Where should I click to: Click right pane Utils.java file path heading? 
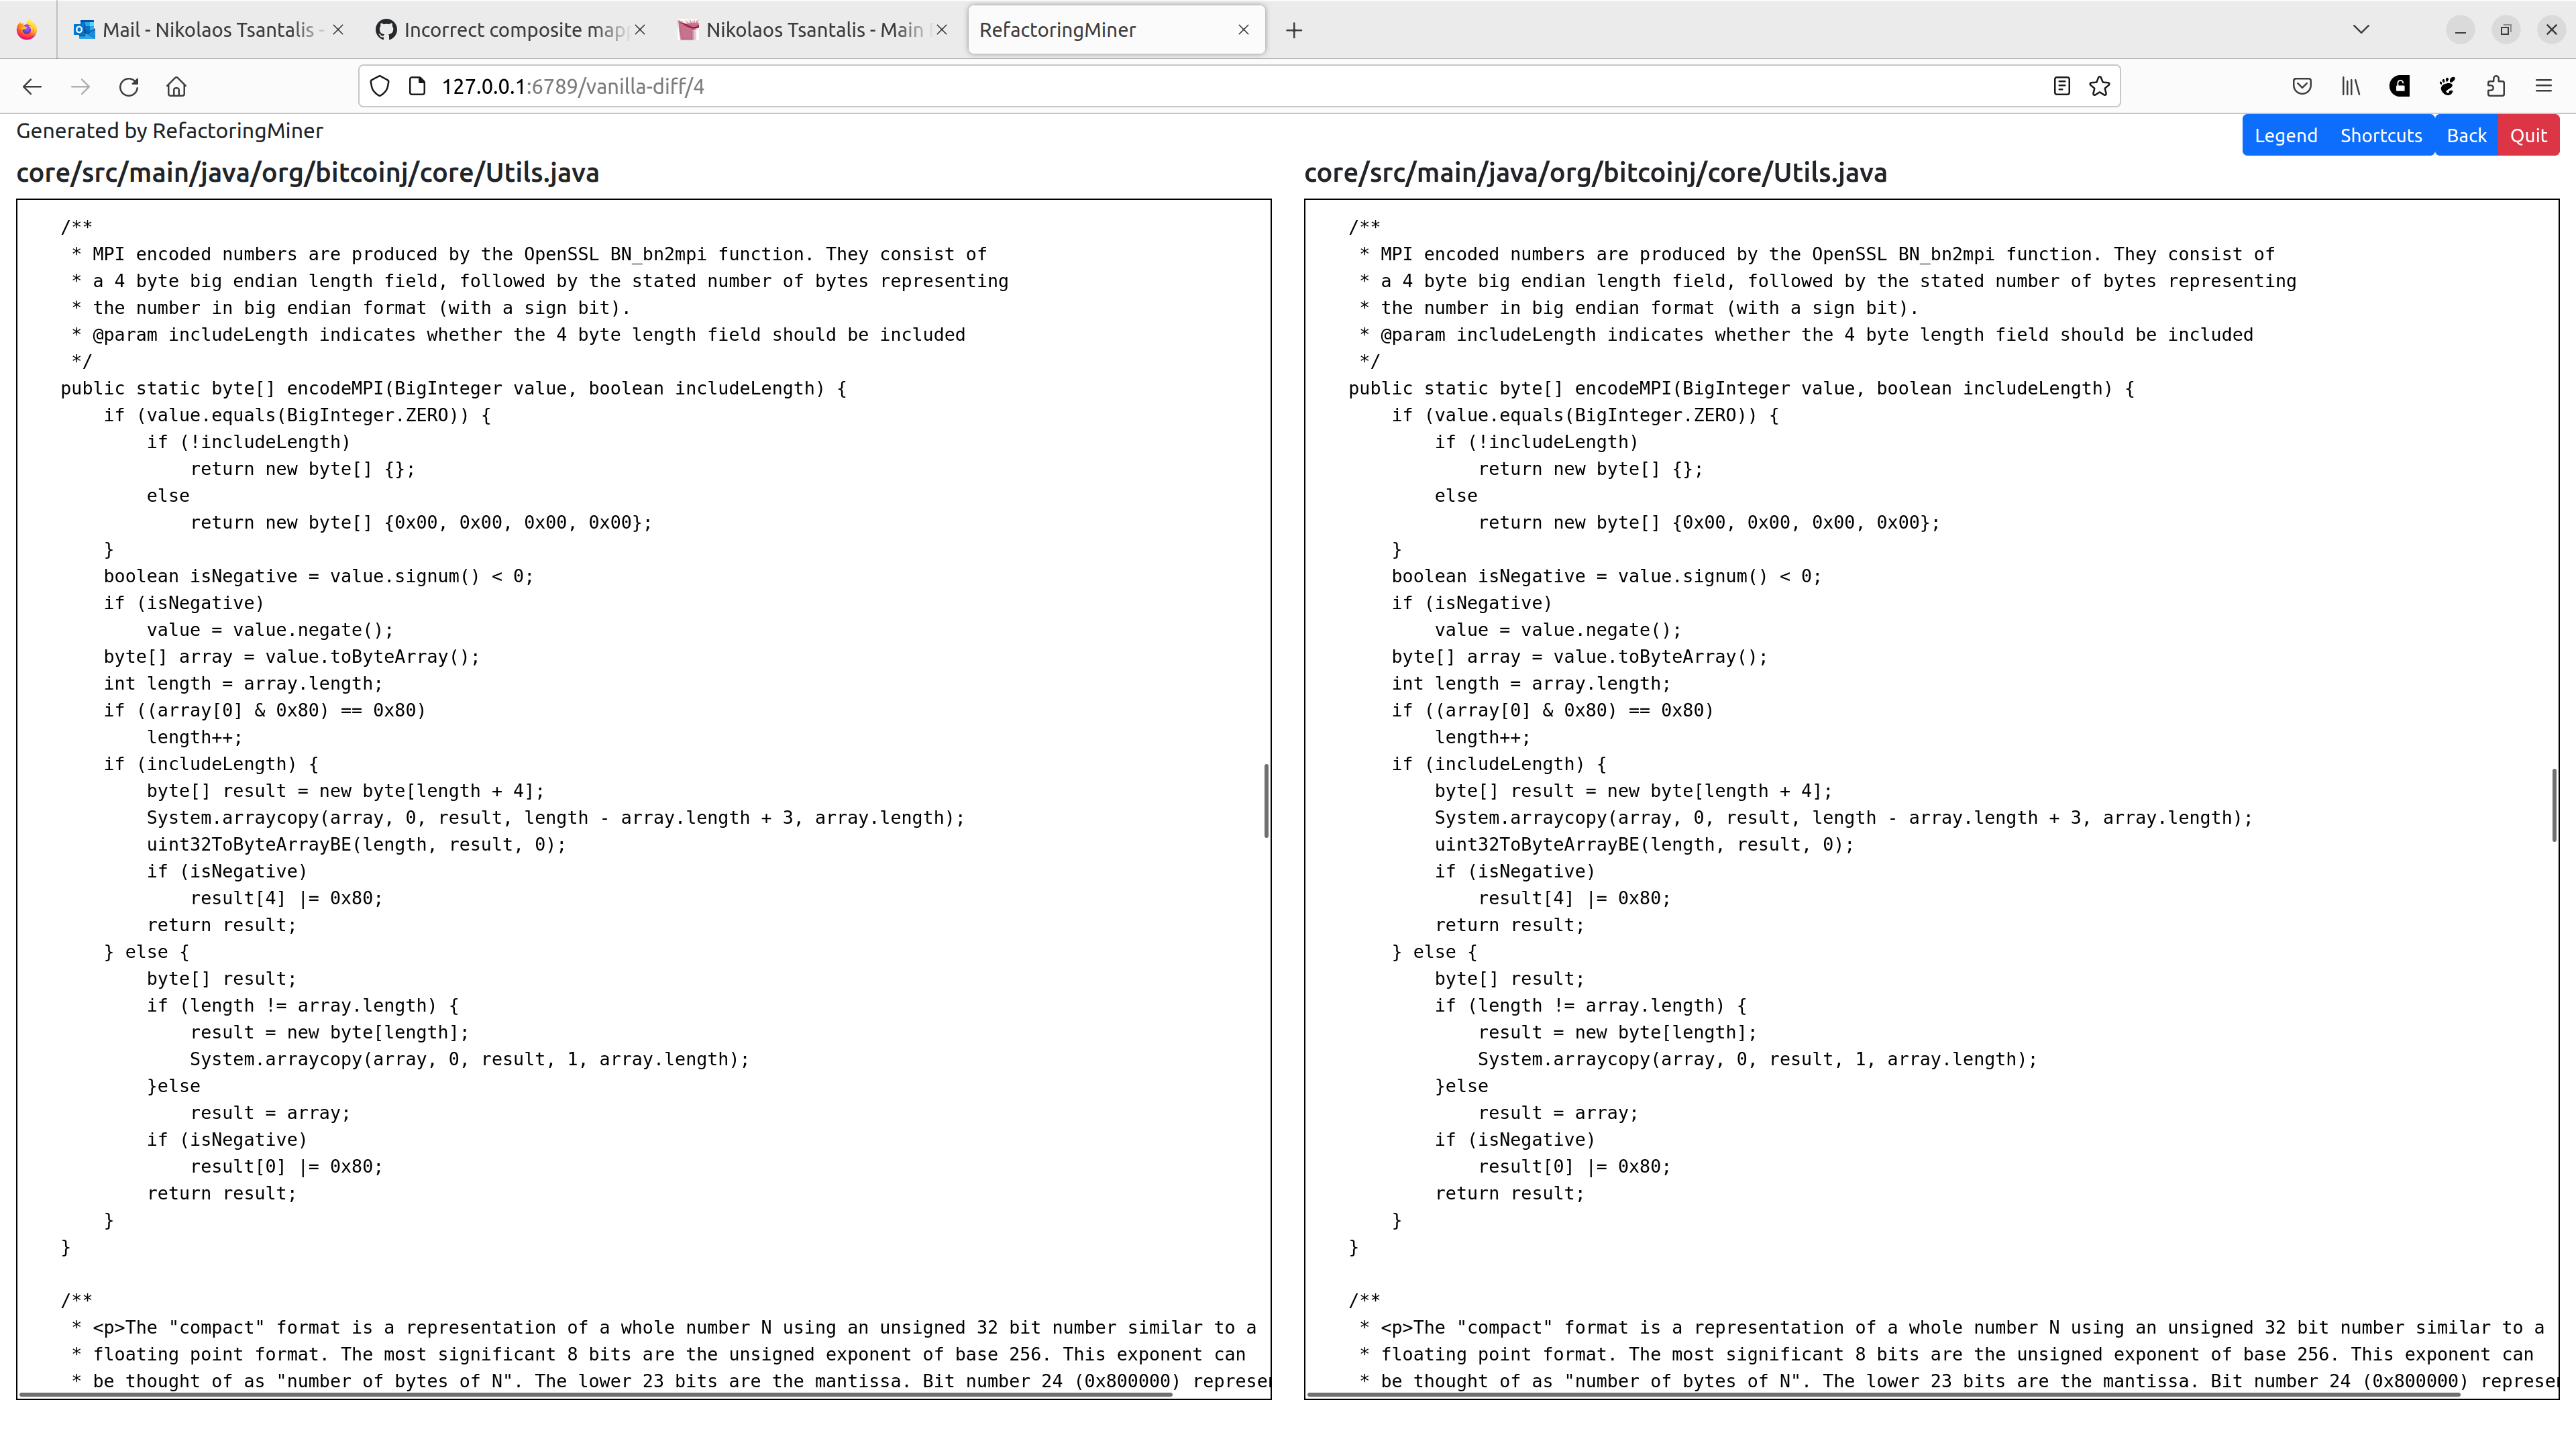pyautogui.click(x=1596, y=173)
